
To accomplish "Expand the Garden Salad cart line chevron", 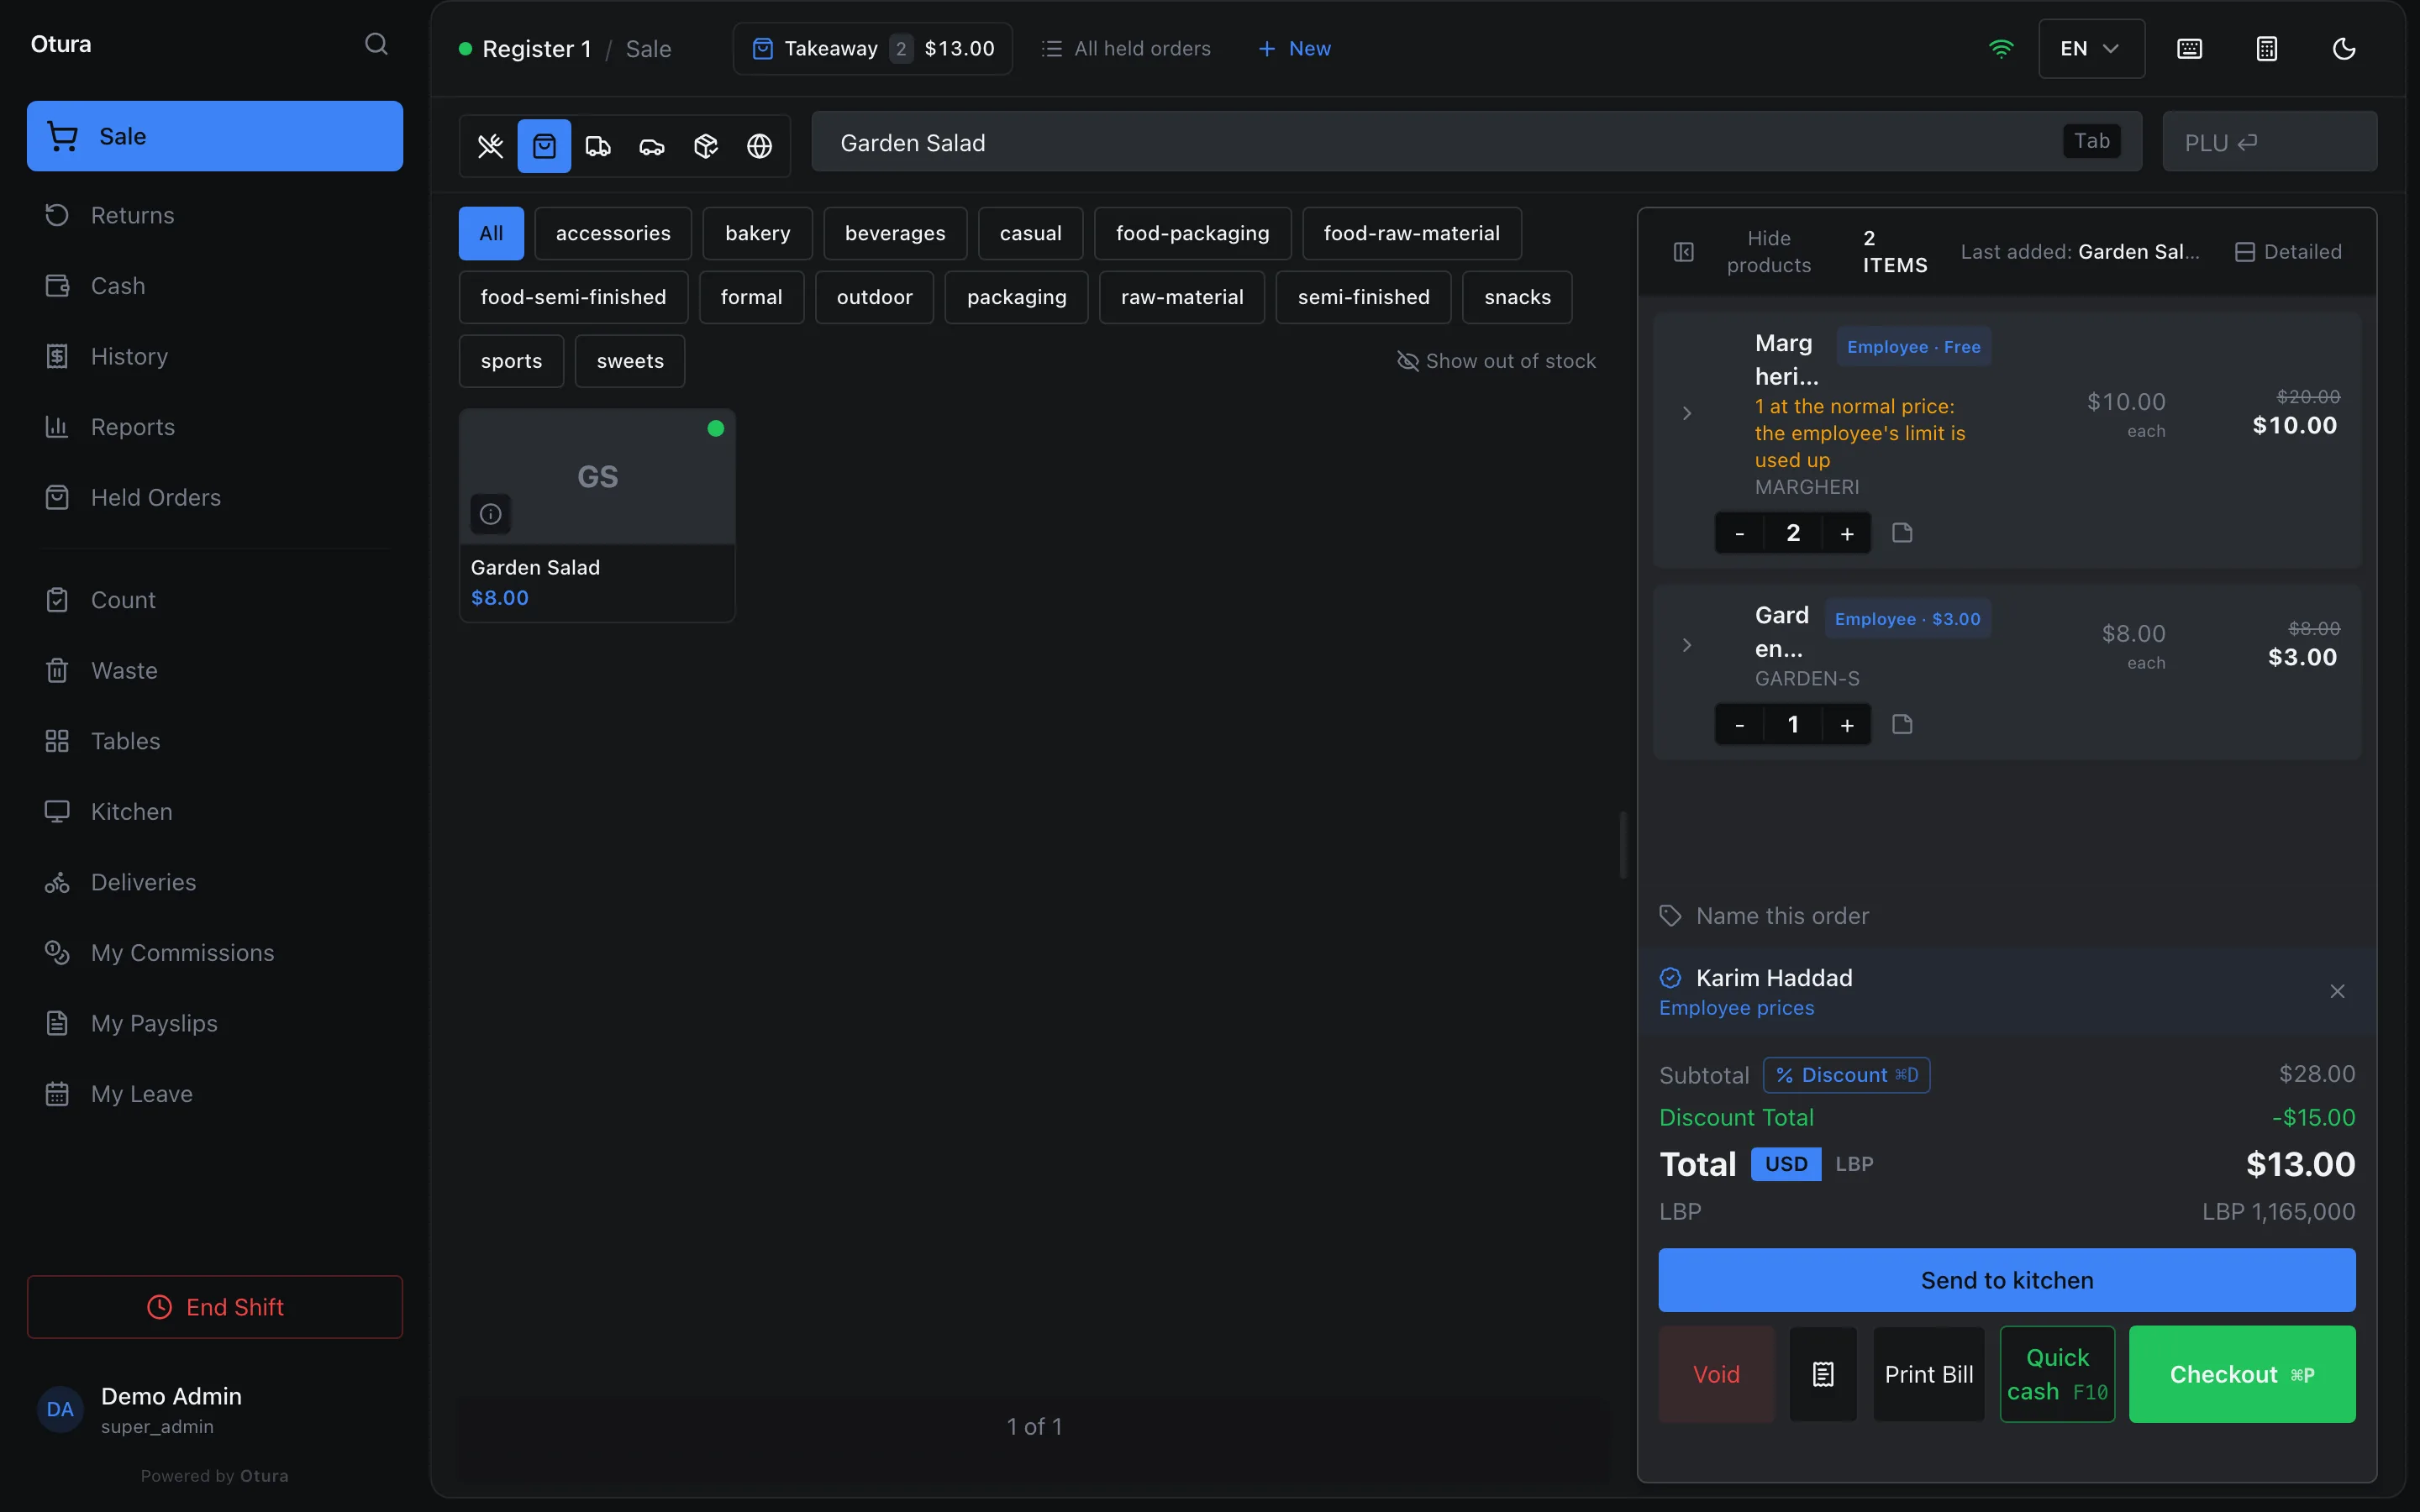I will coord(1687,645).
